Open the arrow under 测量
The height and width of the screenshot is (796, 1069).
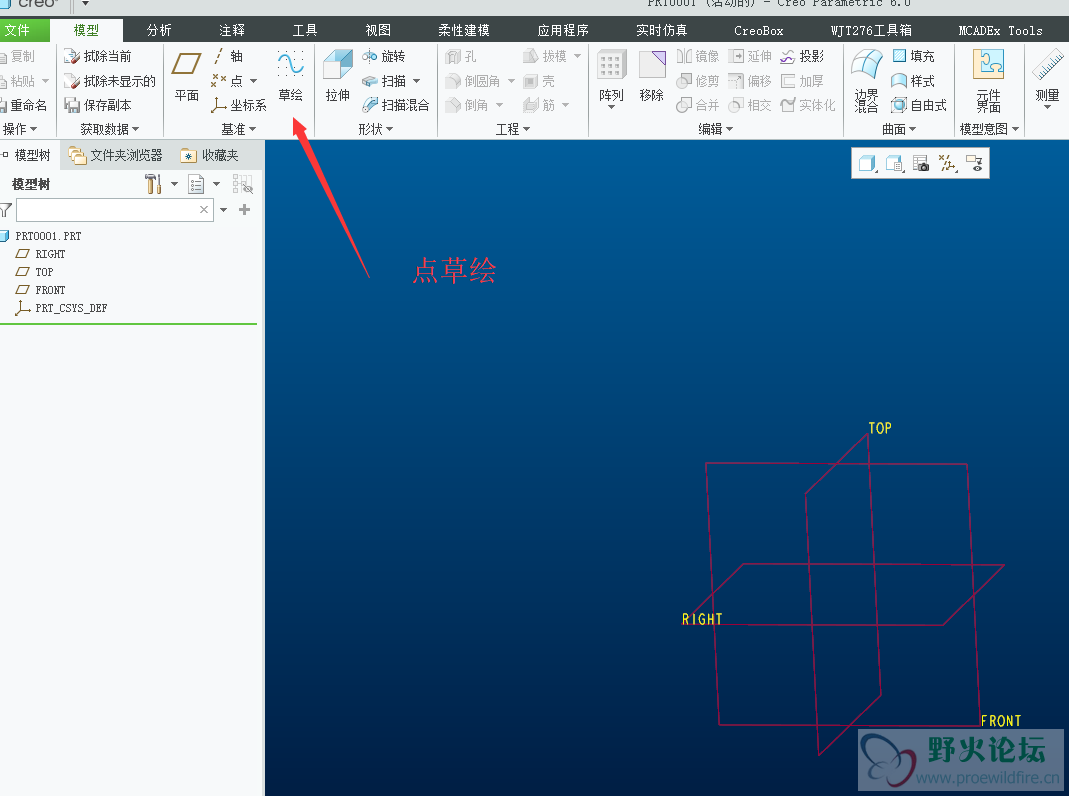(x=1047, y=107)
